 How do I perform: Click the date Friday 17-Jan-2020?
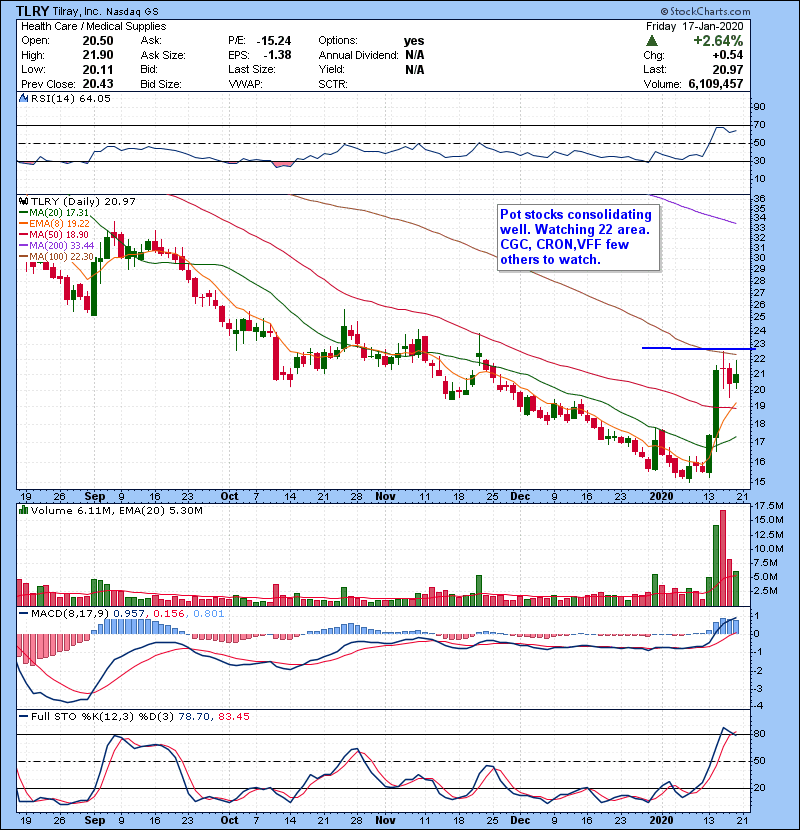[695, 26]
